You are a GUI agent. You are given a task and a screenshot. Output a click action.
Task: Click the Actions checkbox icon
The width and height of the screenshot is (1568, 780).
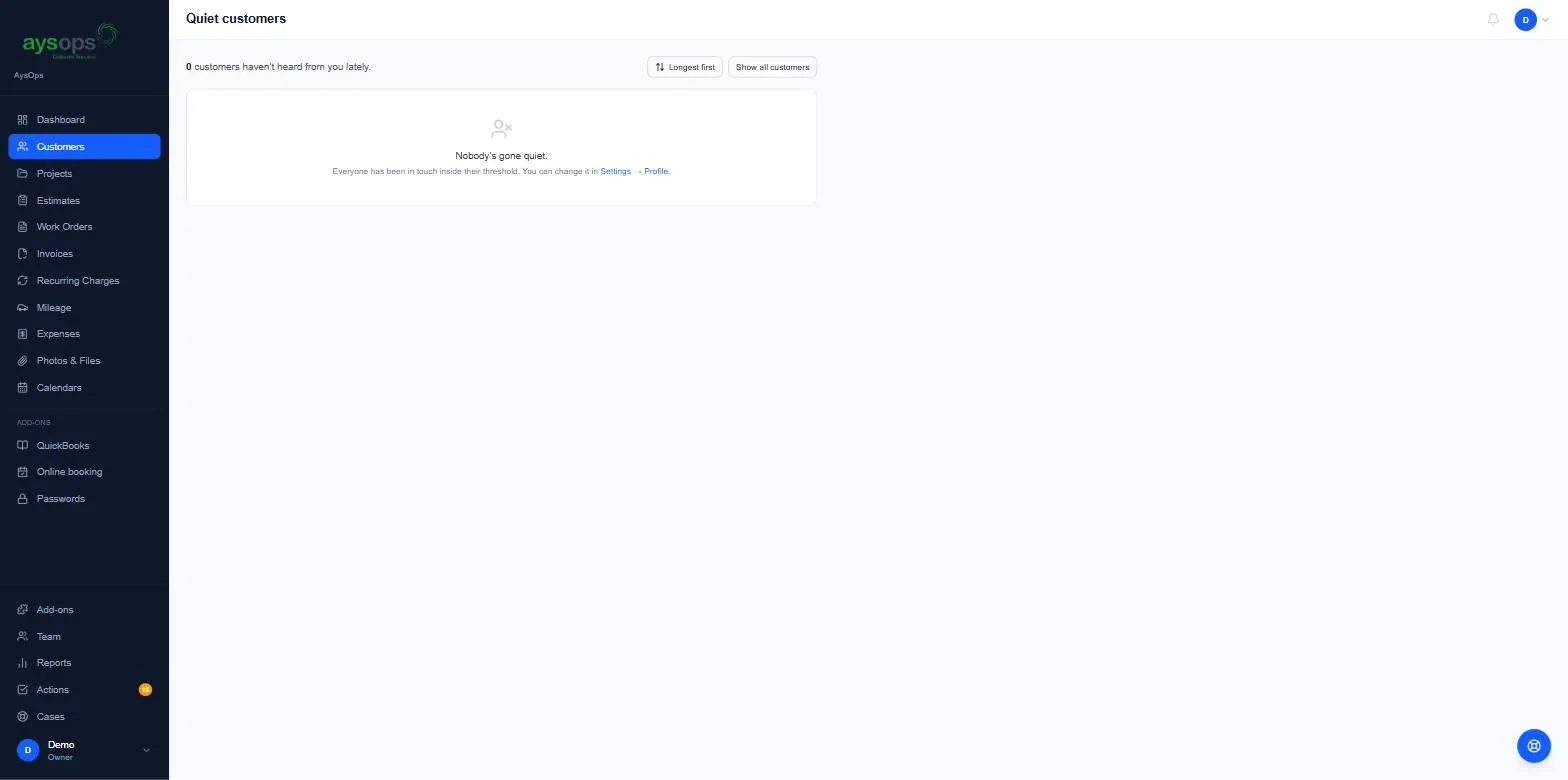pyautogui.click(x=23, y=690)
